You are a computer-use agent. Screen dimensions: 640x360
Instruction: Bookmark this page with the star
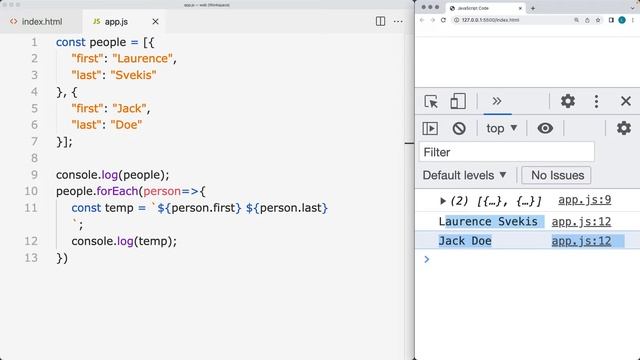tap(598, 20)
